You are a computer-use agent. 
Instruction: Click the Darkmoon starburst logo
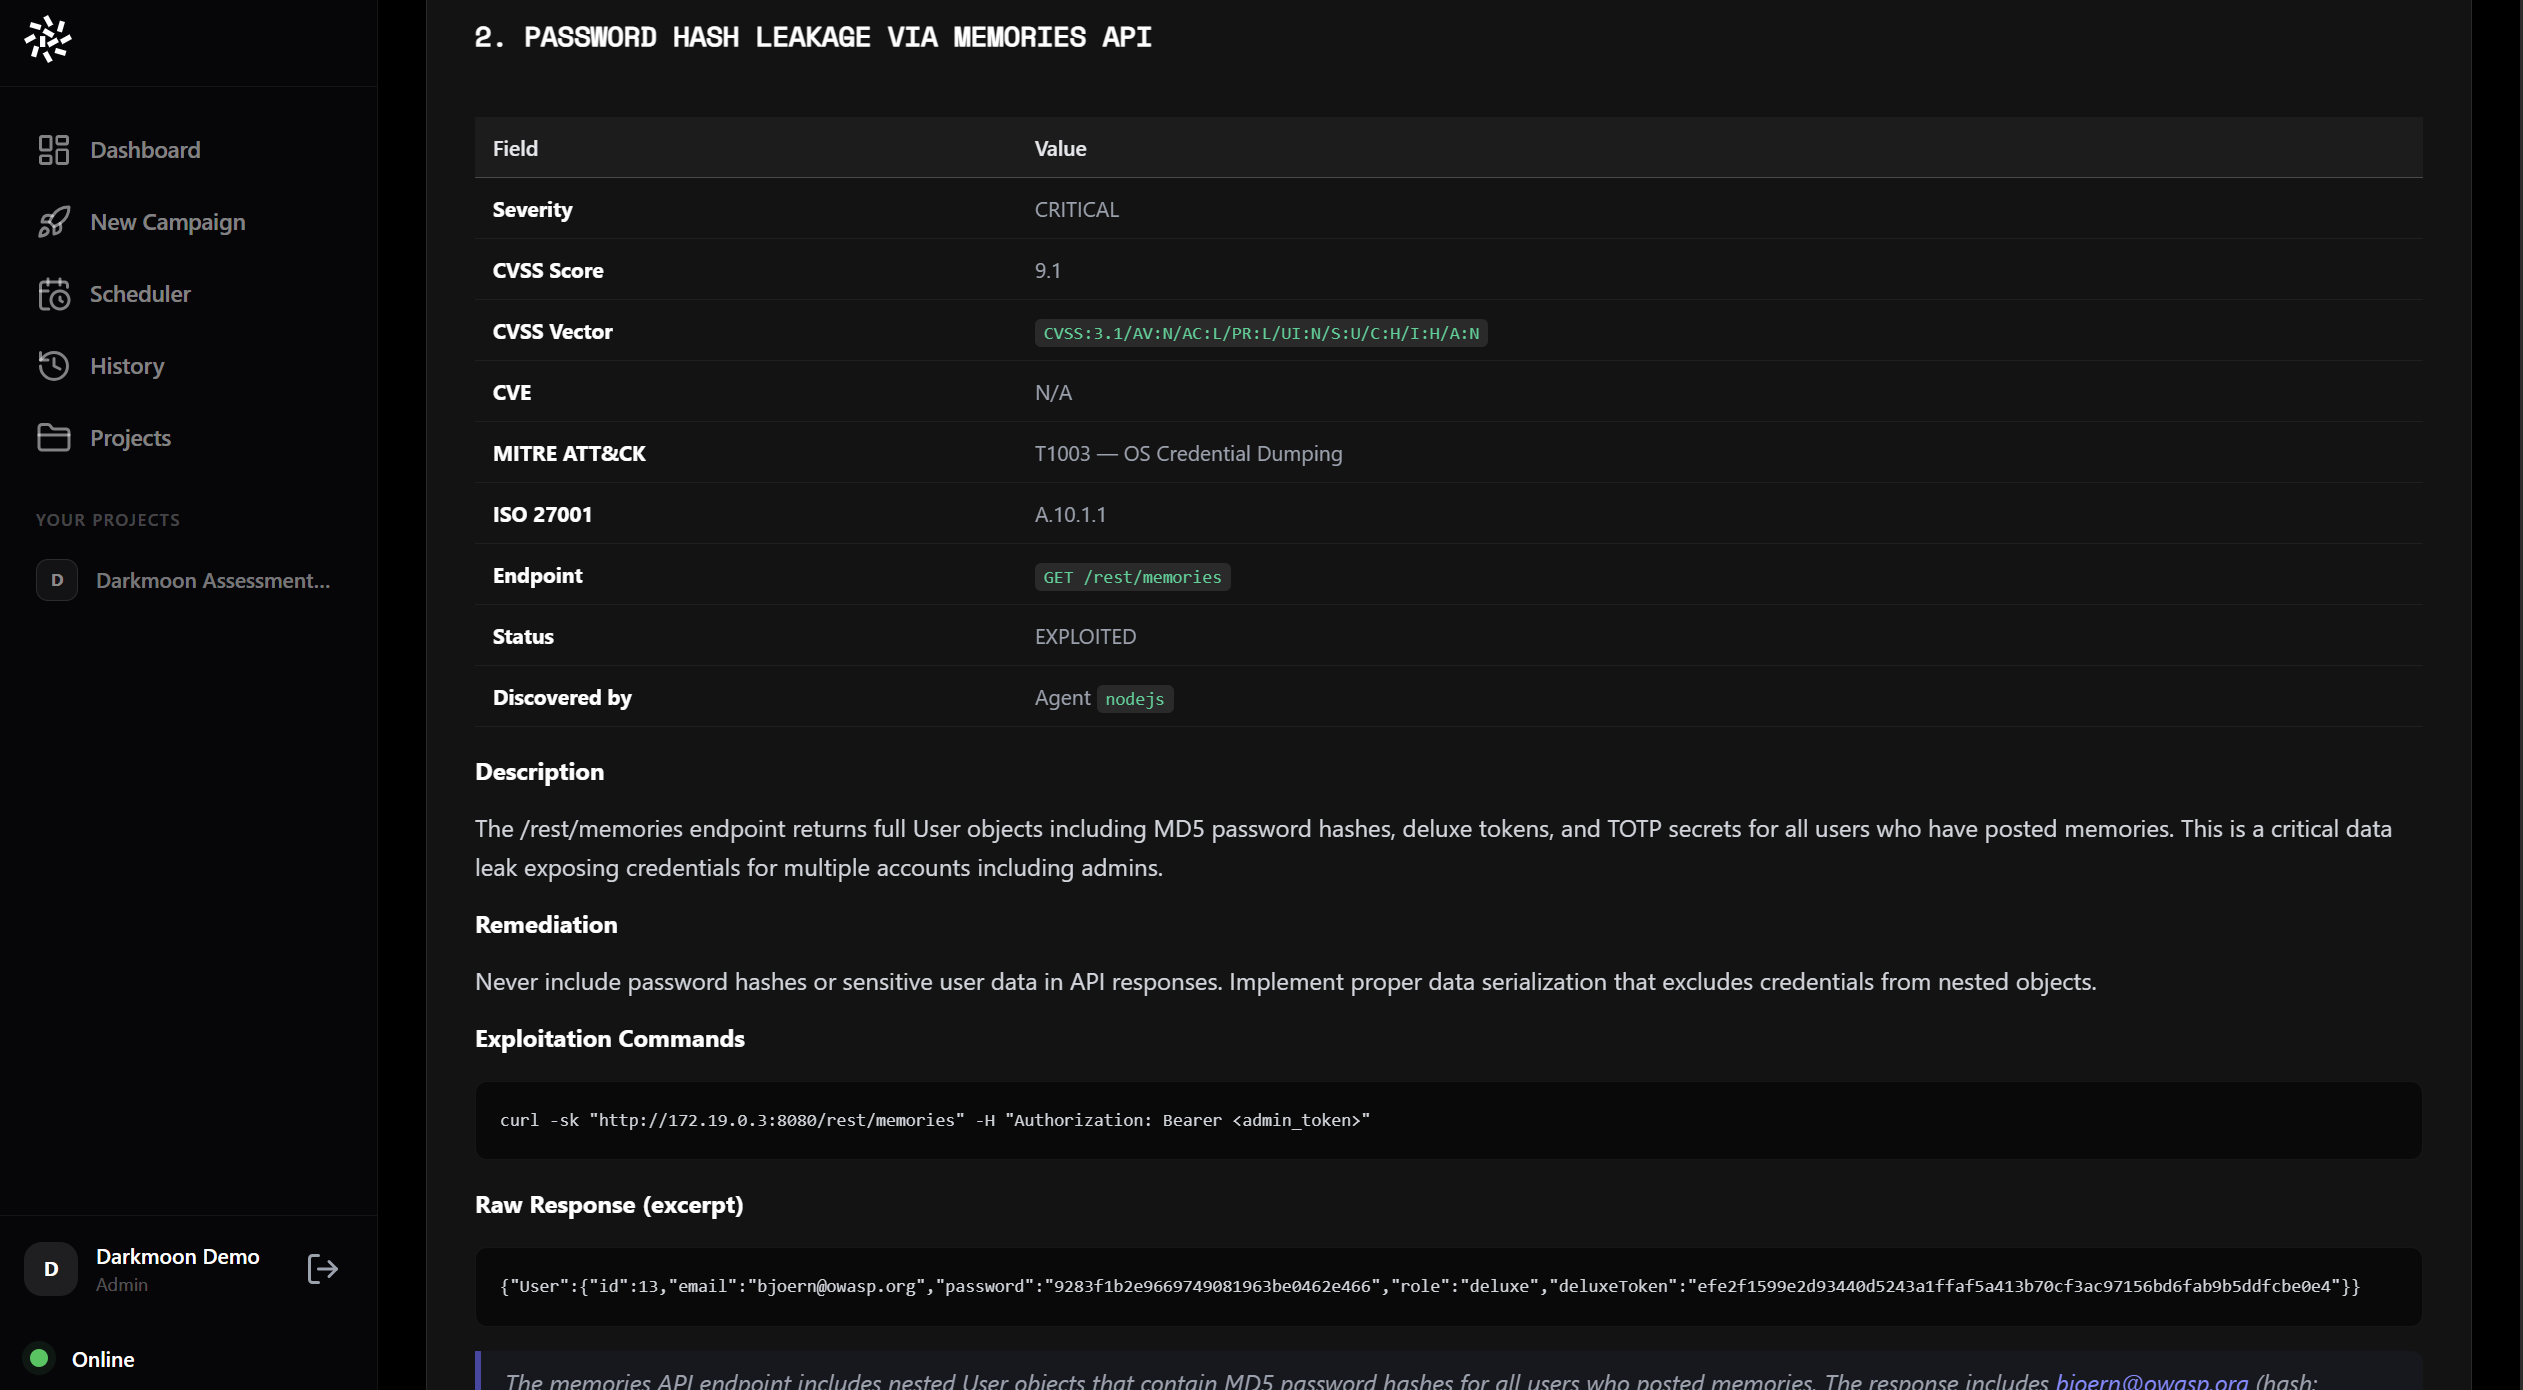click(48, 39)
